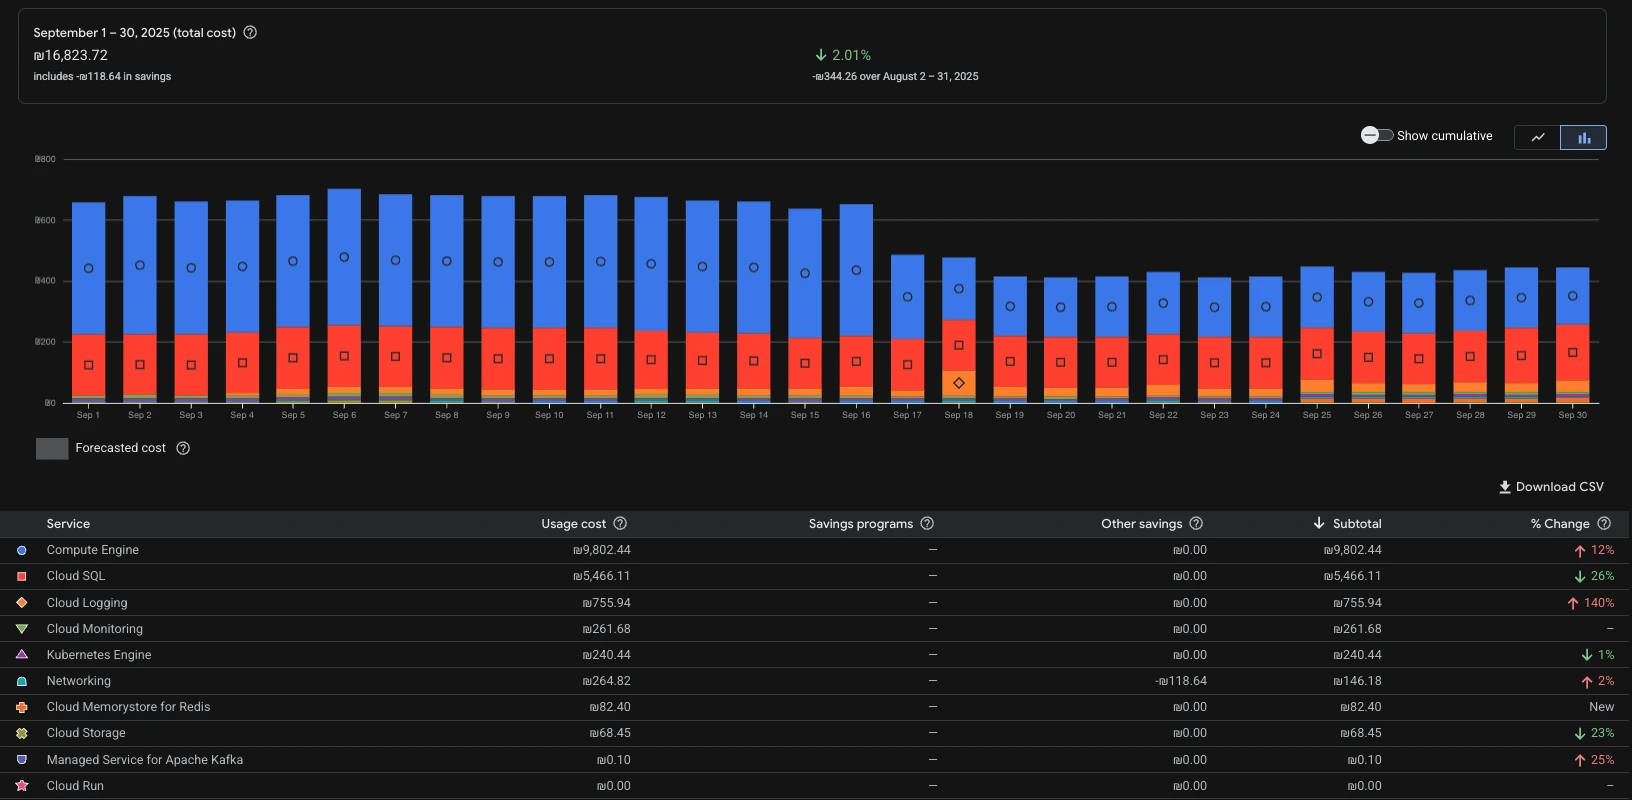The width and height of the screenshot is (1632, 800).
Task: Click help icon next to total cost
Action: (250, 33)
